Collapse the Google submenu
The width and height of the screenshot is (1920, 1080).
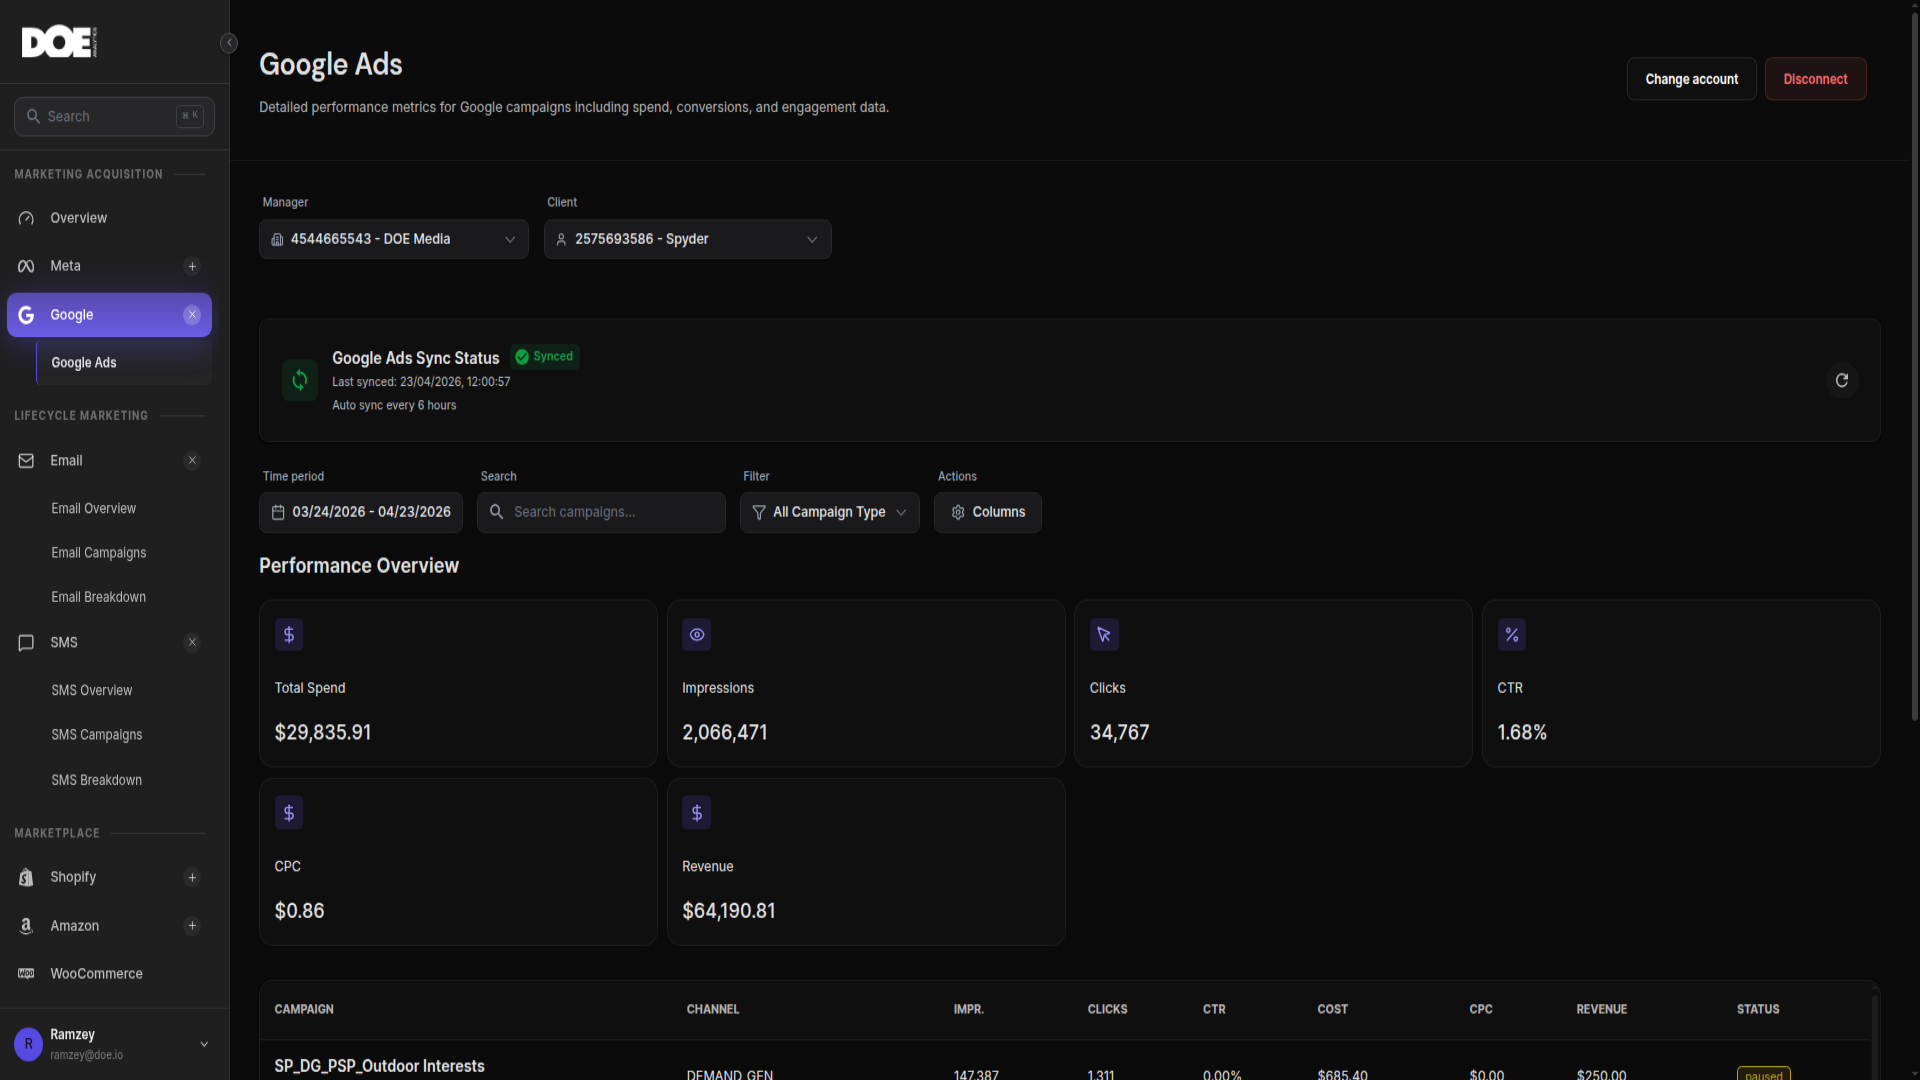click(x=192, y=315)
